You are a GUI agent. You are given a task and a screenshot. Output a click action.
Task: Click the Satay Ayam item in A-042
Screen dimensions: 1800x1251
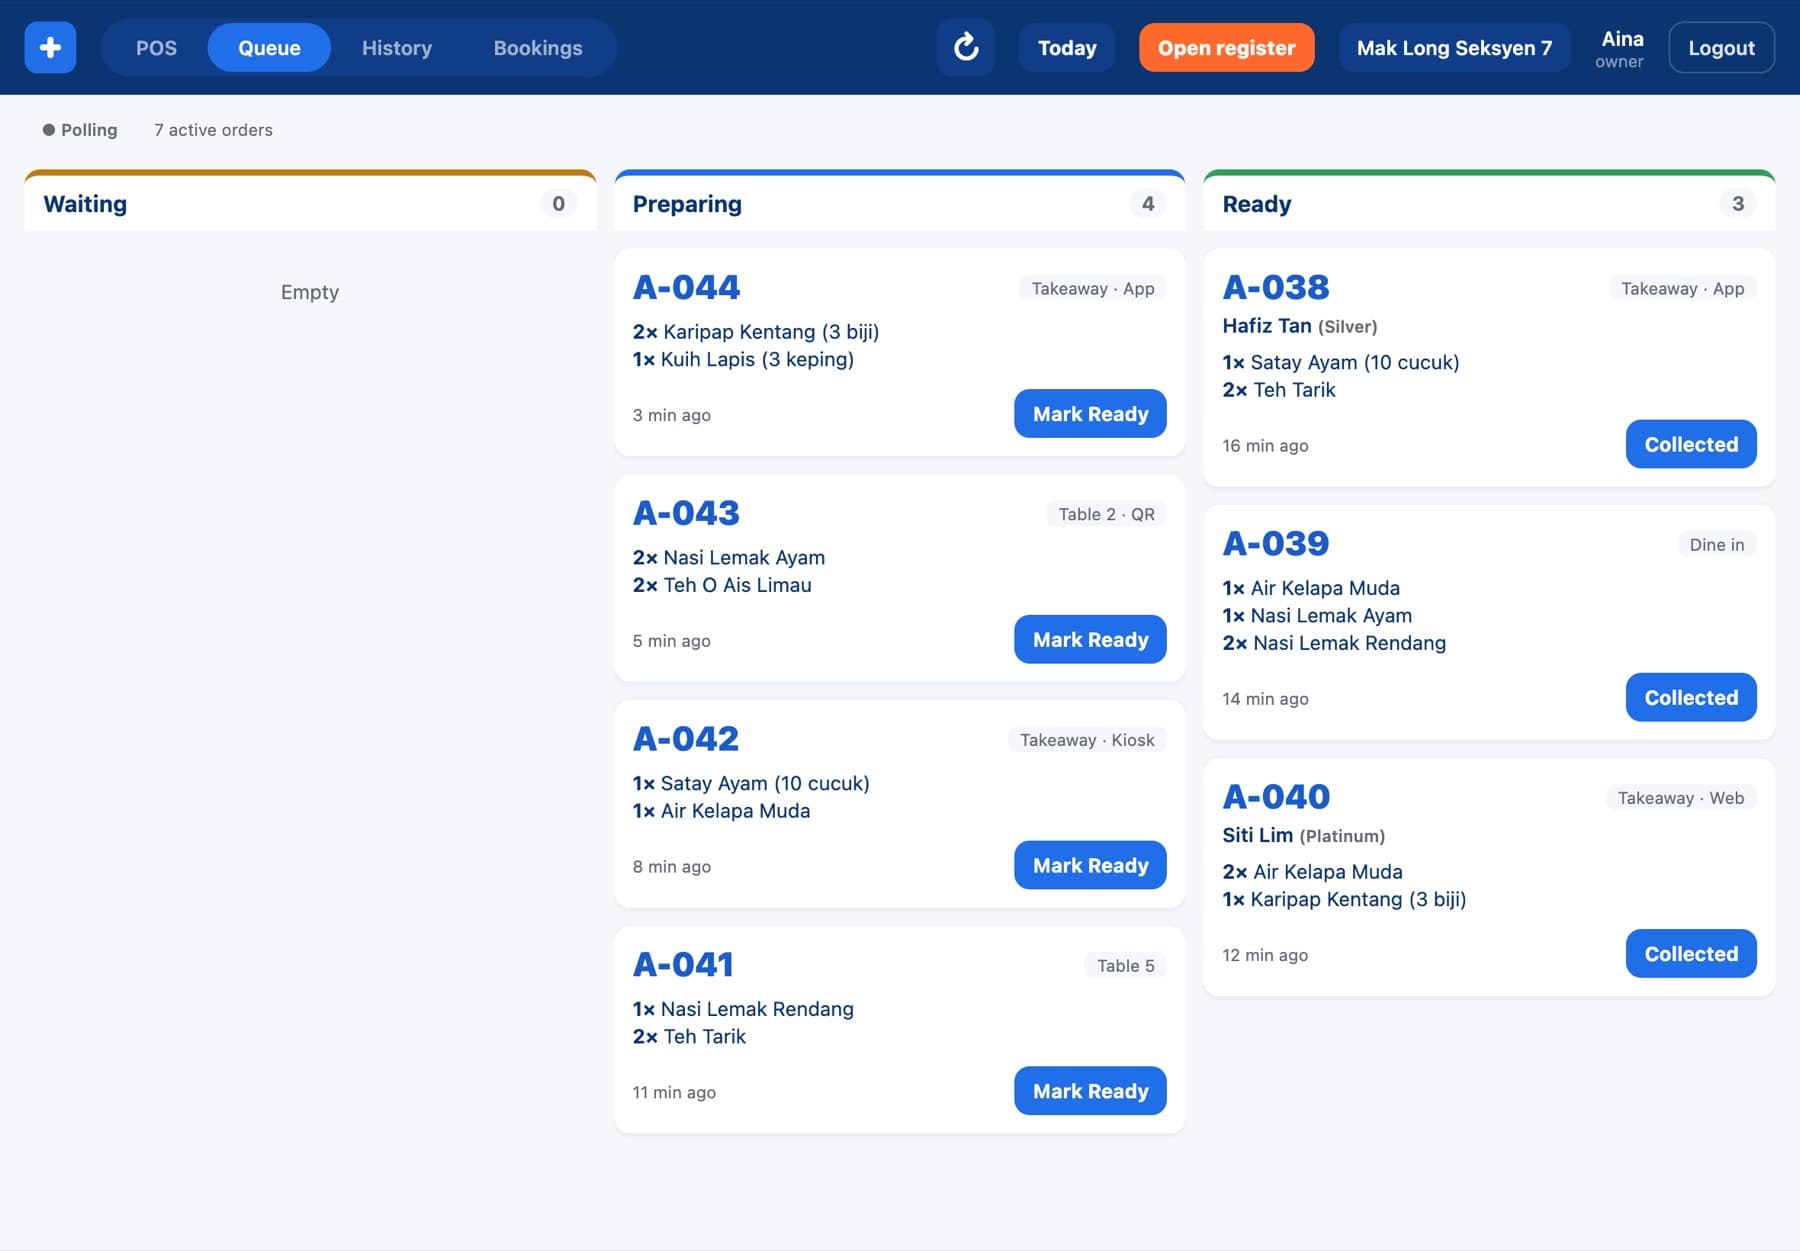pos(750,783)
